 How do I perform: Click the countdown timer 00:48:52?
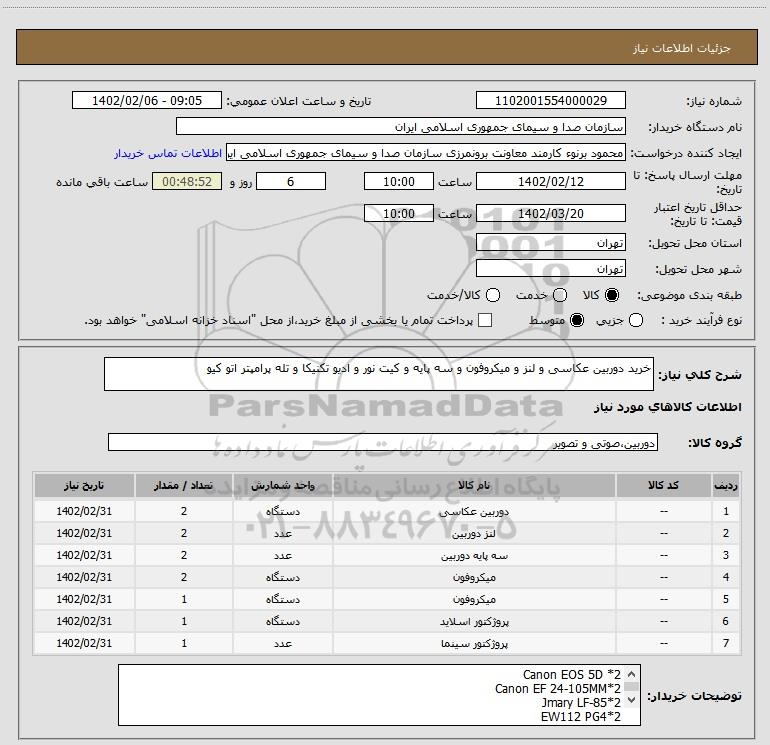[x=187, y=181]
